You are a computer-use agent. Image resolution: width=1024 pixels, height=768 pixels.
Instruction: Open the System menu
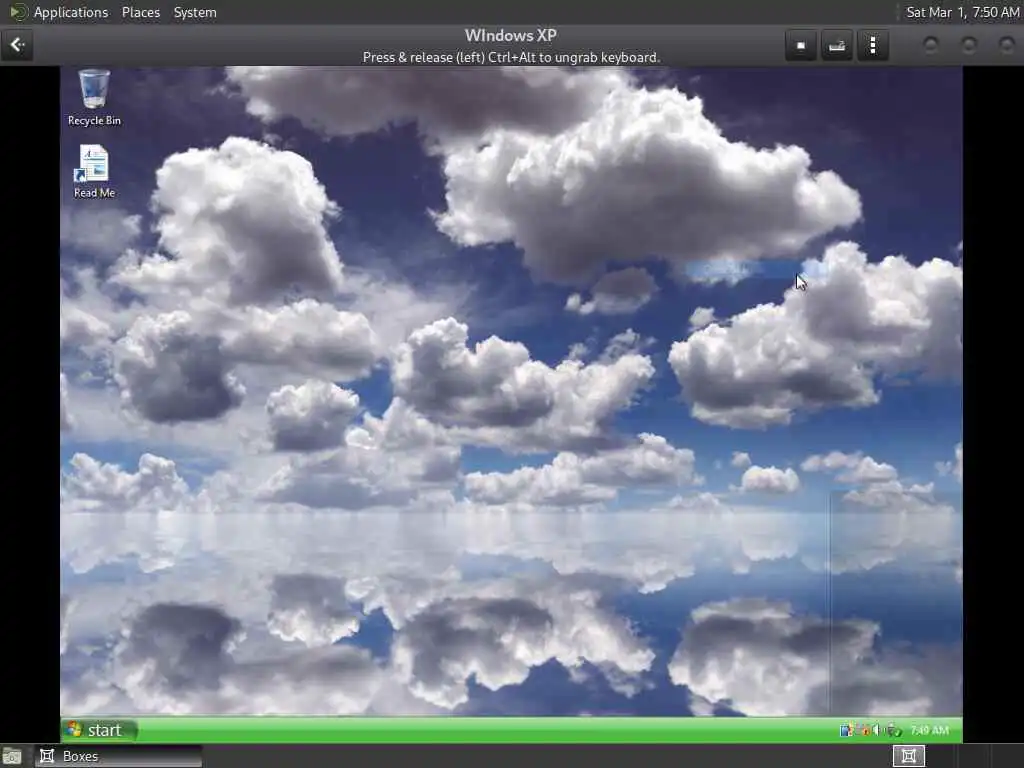pos(195,12)
